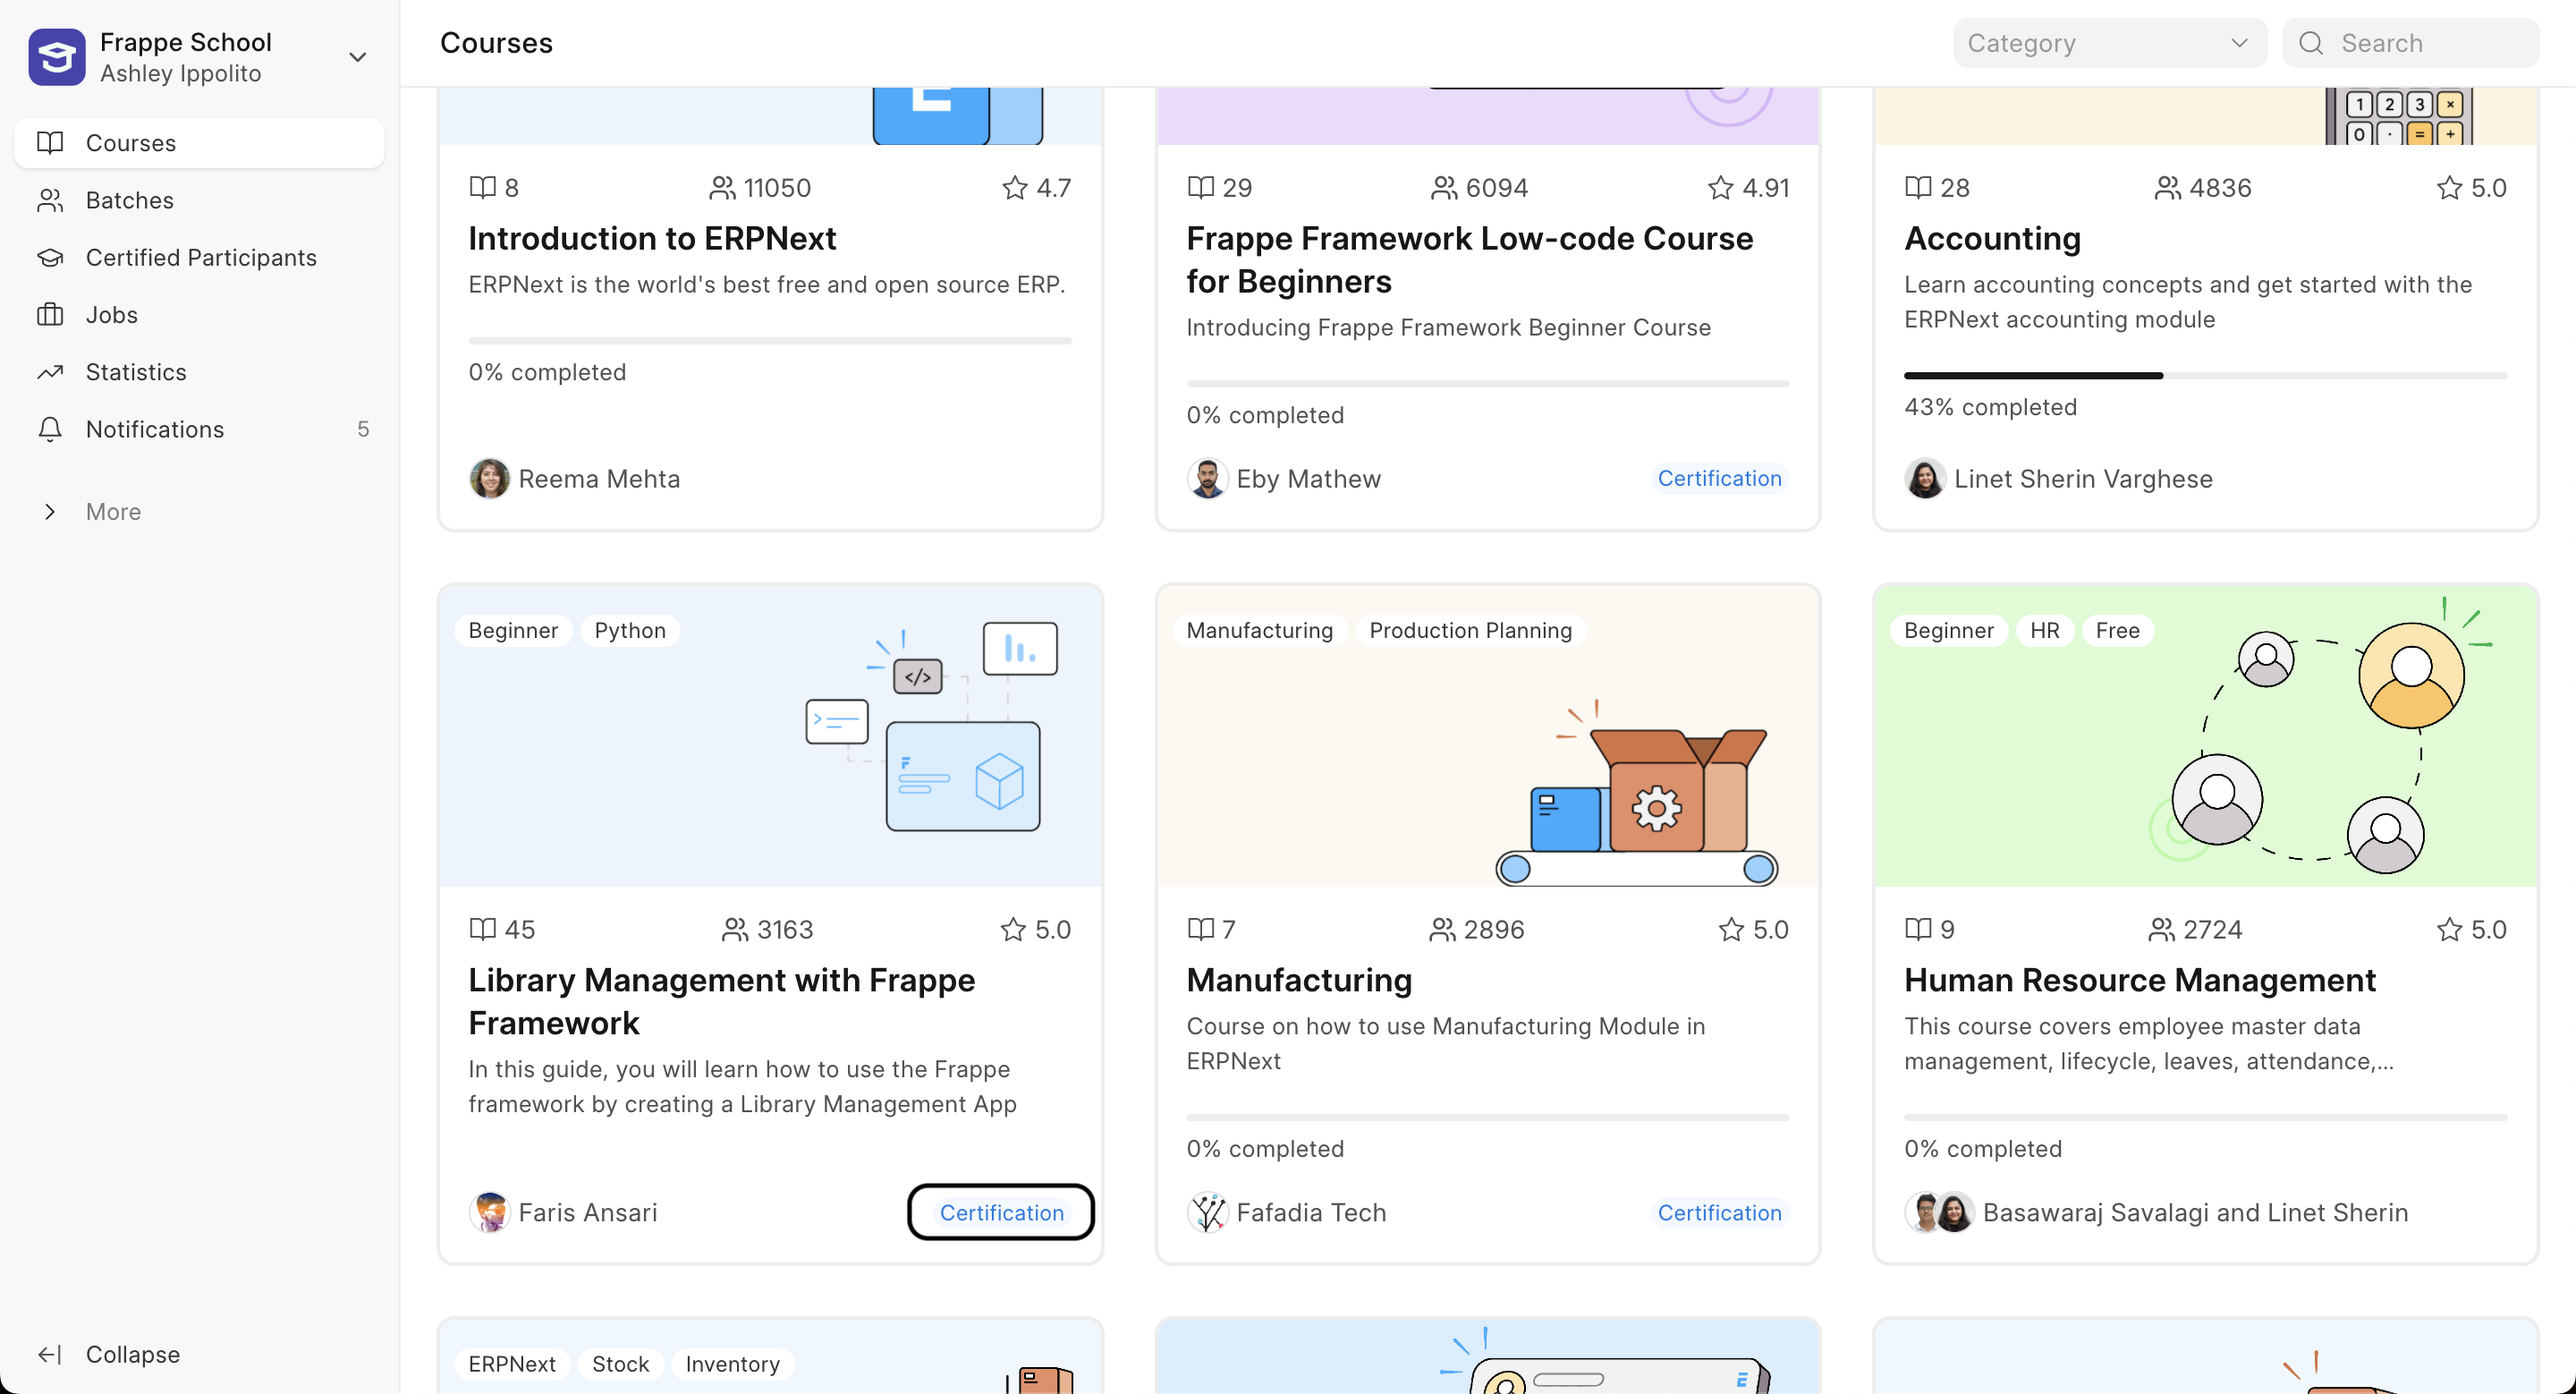Open the Human Resource Management course title
The image size is (2576, 1394).
2139,980
